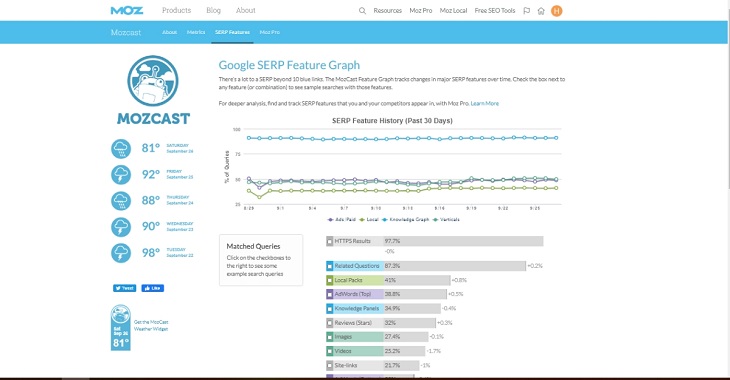Screen dimensions: 730x380
Task: Click the flag icon in top navigation
Action: click(527, 11)
